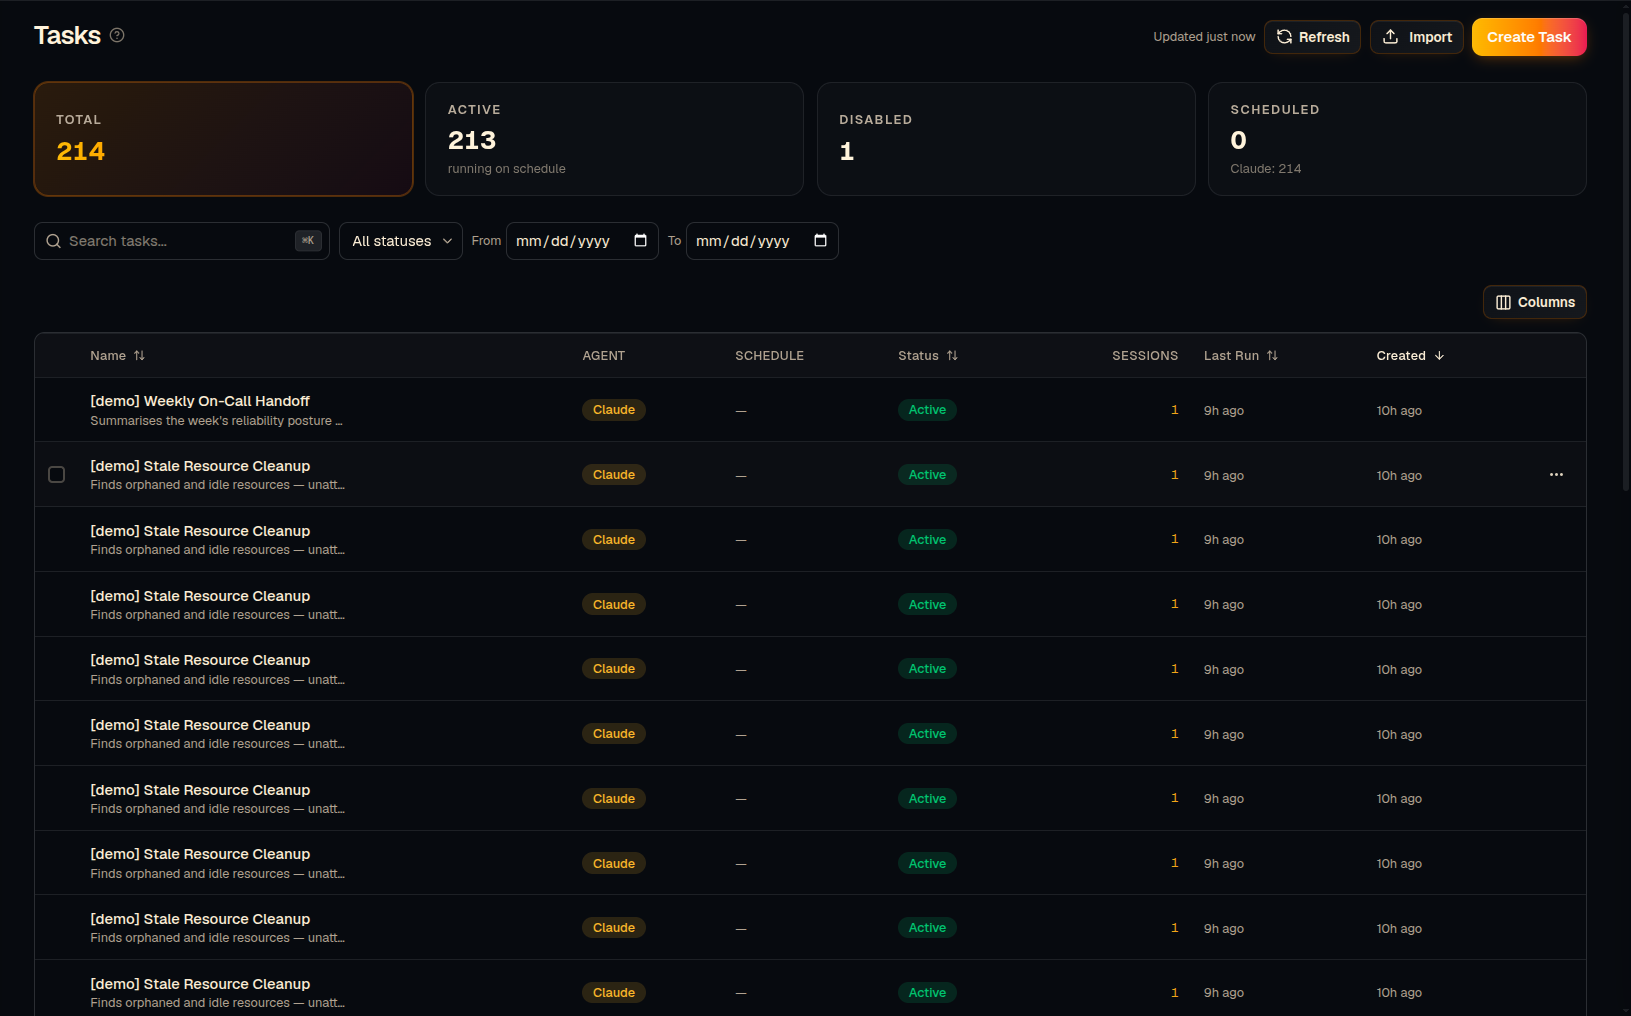Image resolution: width=1631 pixels, height=1016 pixels.
Task: Open the All statuses dropdown
Action: tap(400, 241)
